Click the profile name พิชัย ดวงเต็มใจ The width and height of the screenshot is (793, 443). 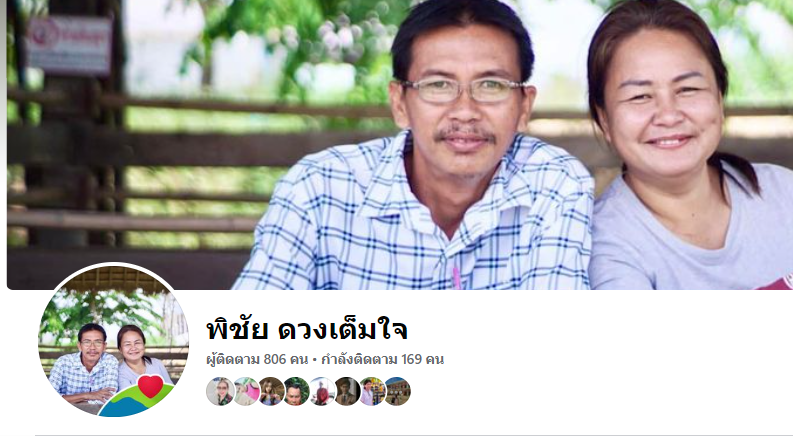click(307, 330)
